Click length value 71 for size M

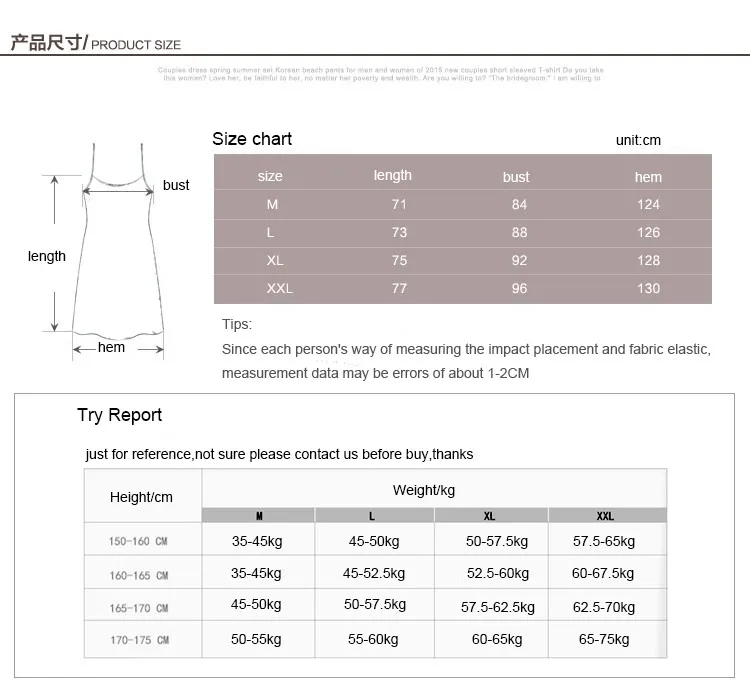coord(399,205)
